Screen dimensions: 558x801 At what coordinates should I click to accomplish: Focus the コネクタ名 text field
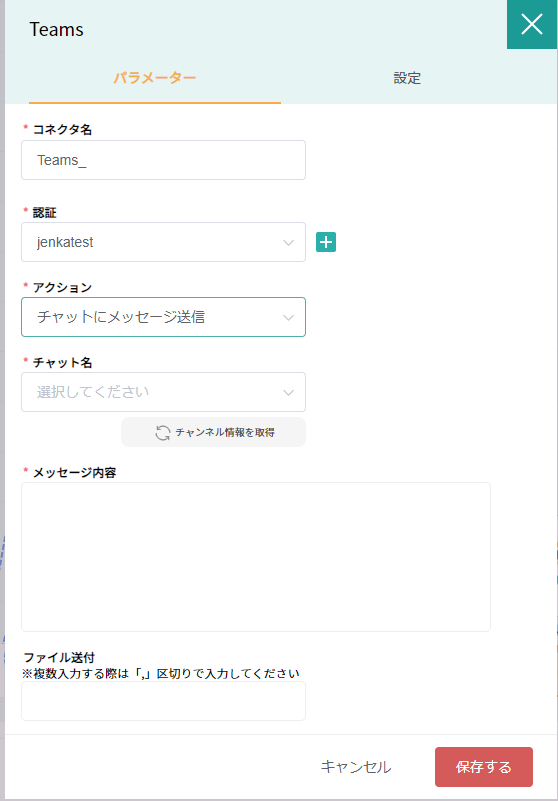[x=164, y=160]
